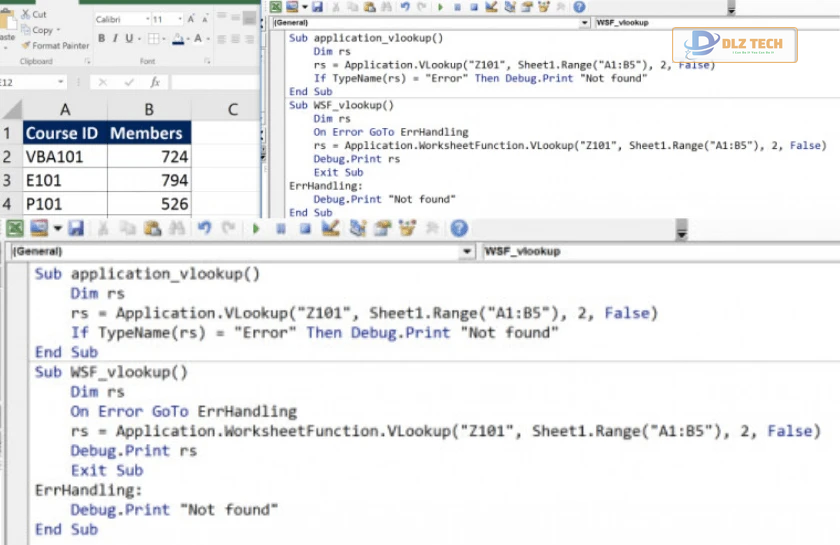Viewport: 840px width, 545px height.
Task: Click Redo arrow in lower VBA toolbar
Action: pos(229,229)
